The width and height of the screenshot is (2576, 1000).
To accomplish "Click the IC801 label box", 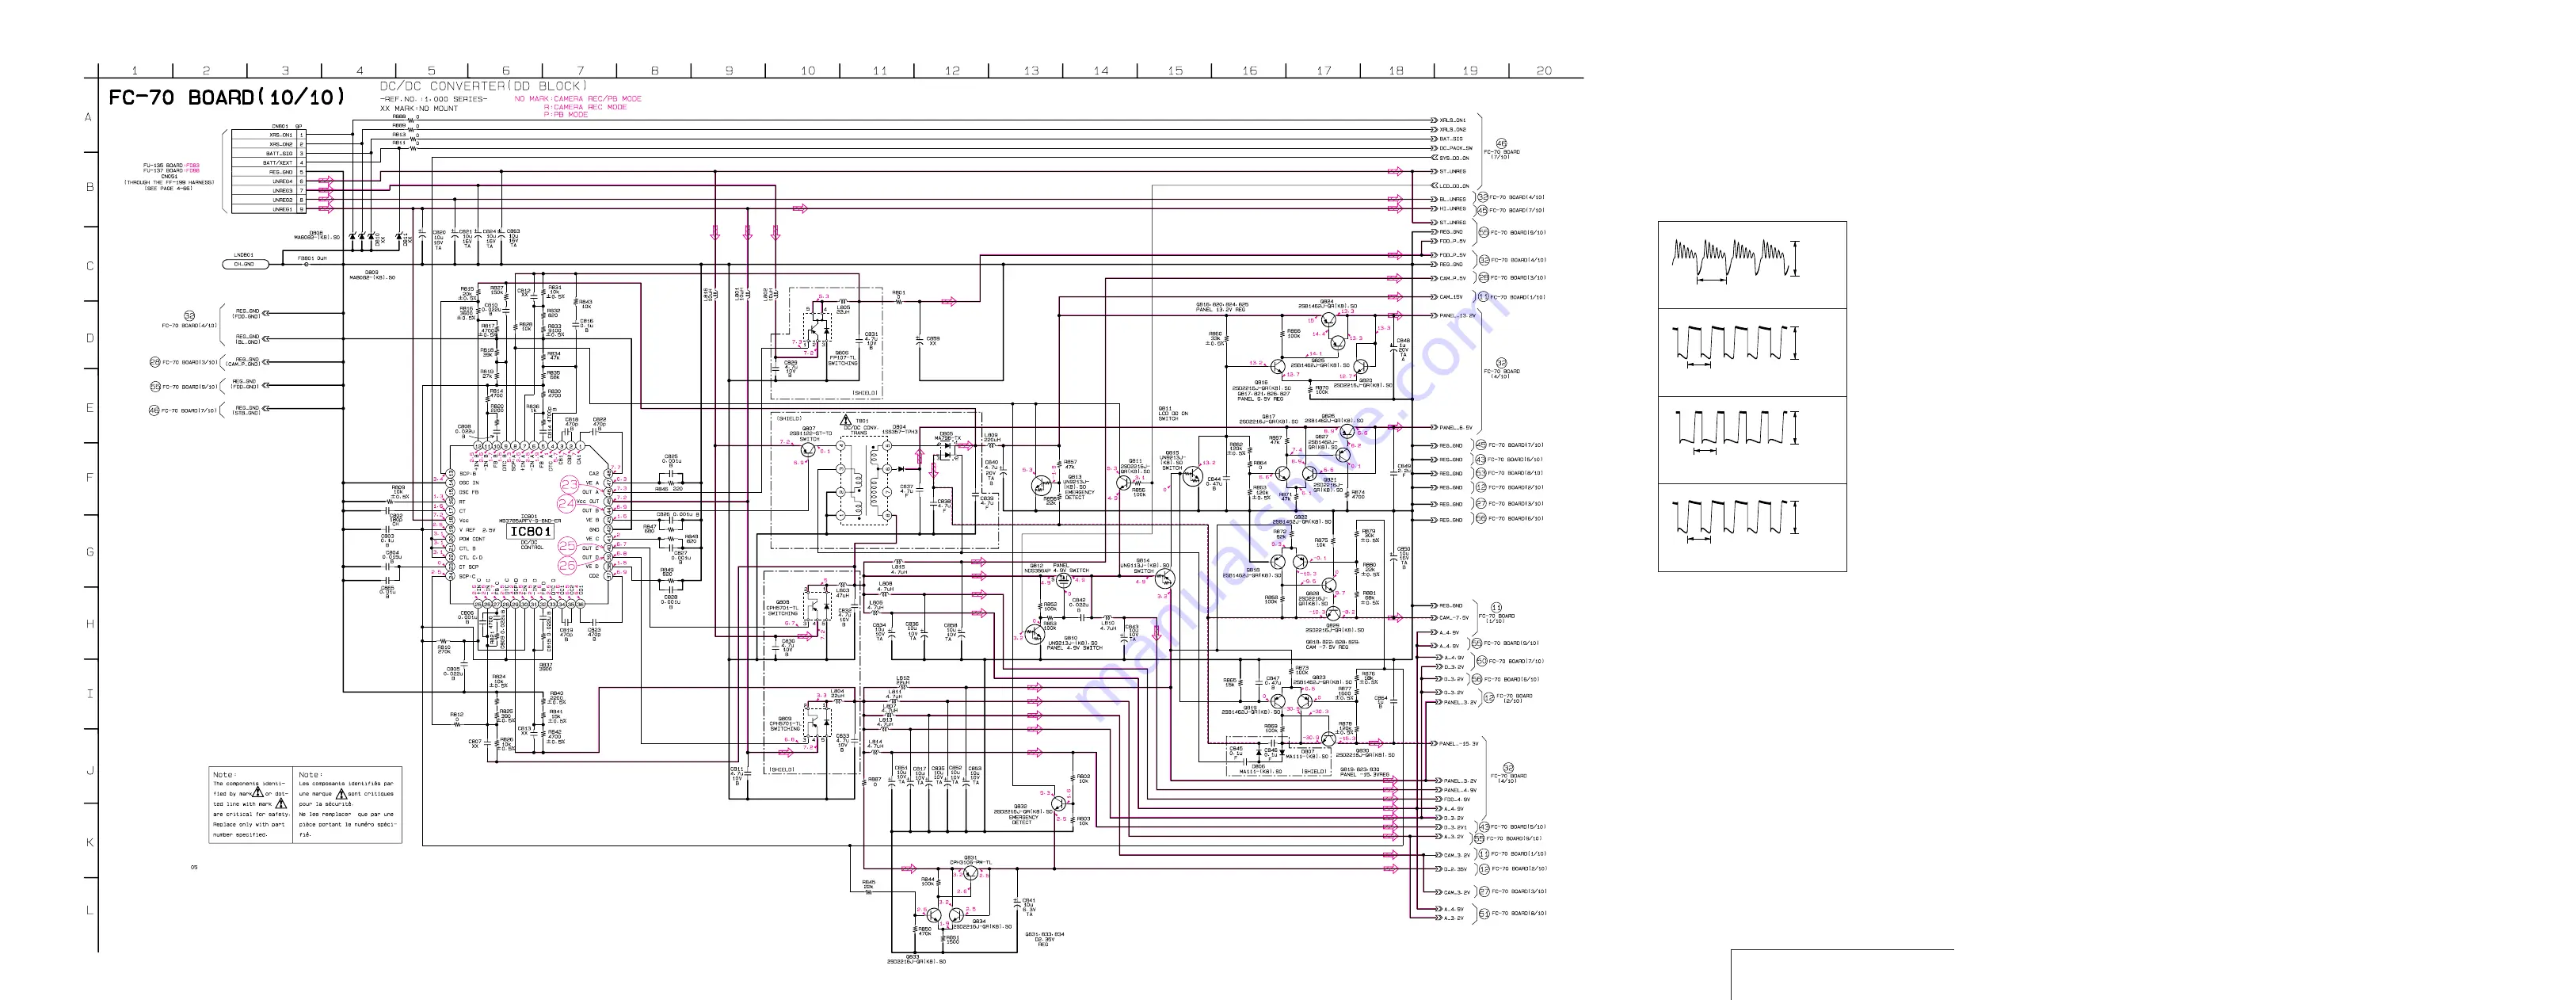I will (x=530, y=531).
